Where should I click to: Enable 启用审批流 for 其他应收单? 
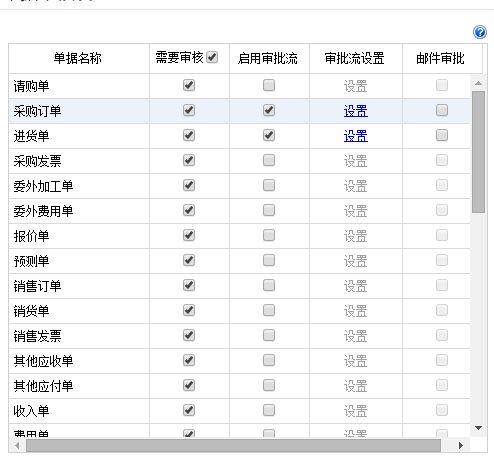pos(269,360)
